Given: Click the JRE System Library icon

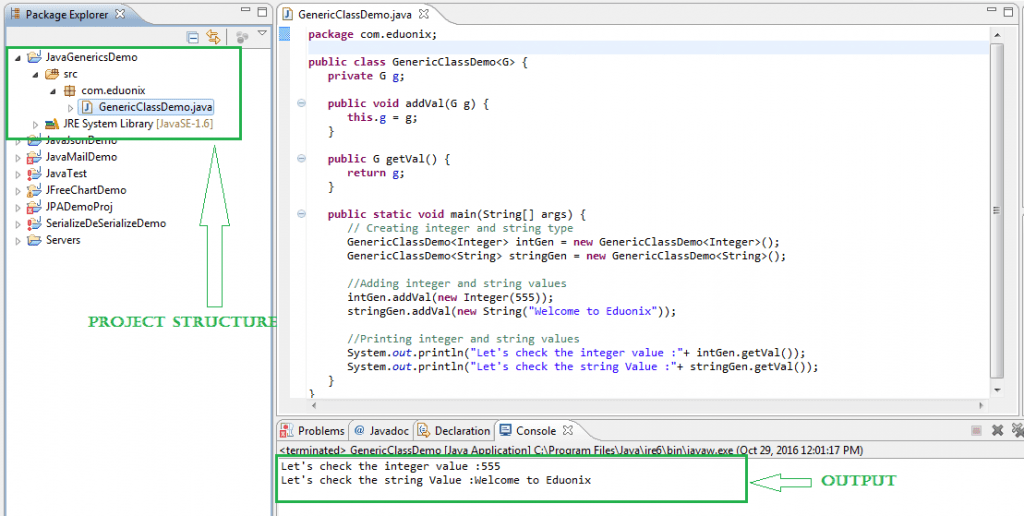Looking at the screenshot, I should 52,123.
